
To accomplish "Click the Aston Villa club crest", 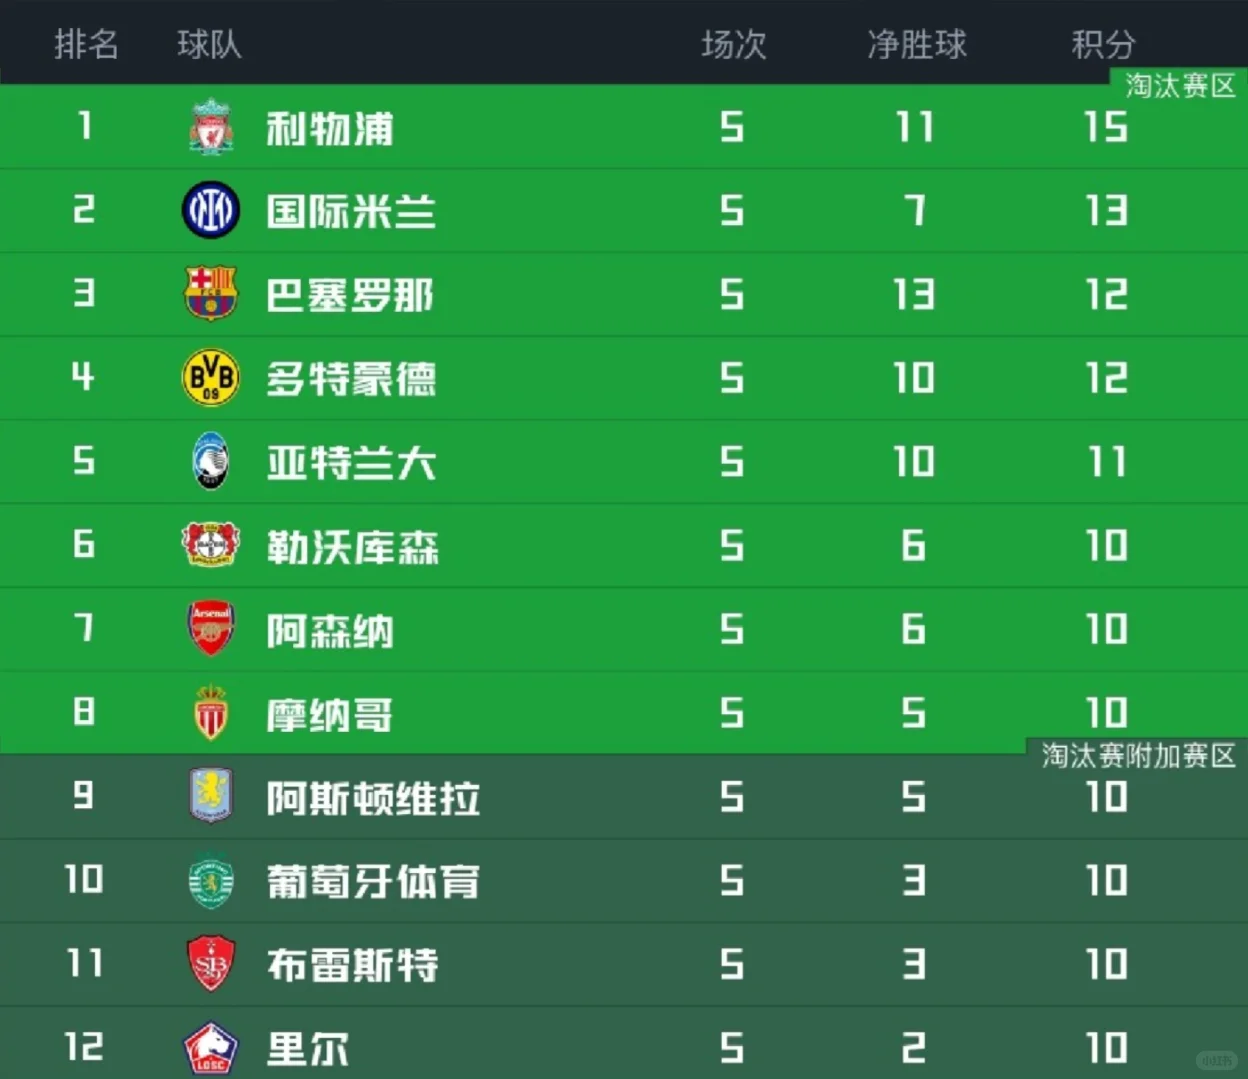I will 211,796.
